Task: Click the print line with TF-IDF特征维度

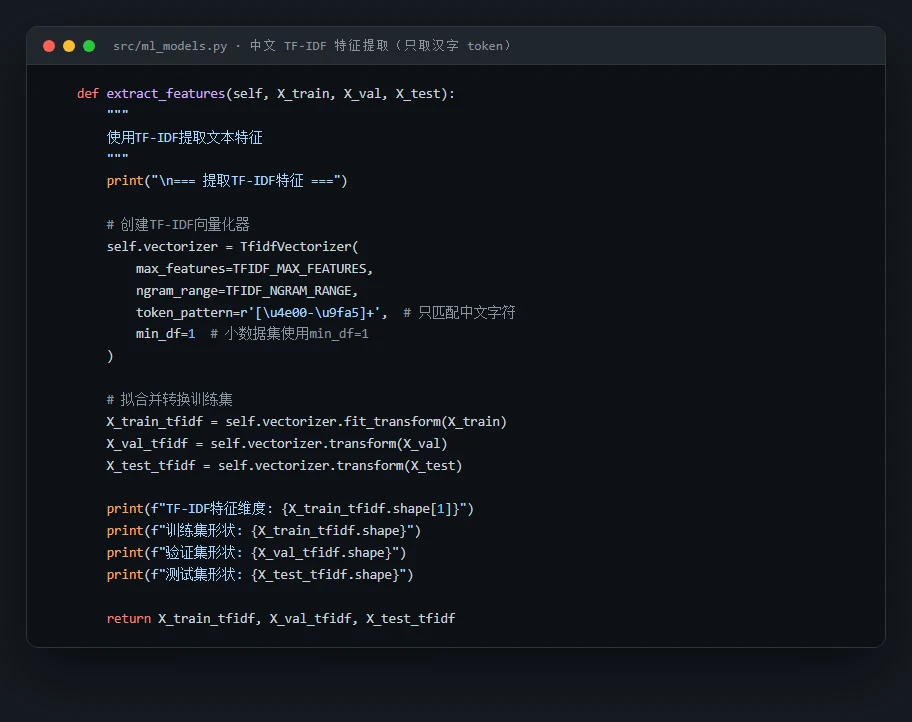Action: click(x=290, y=509)
